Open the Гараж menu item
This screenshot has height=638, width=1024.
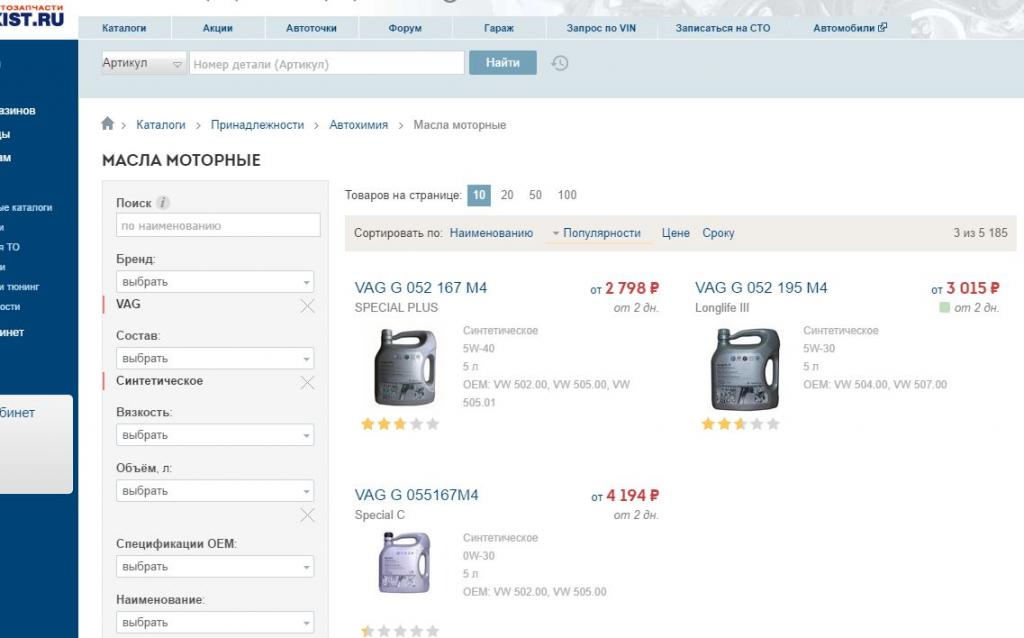499,28
